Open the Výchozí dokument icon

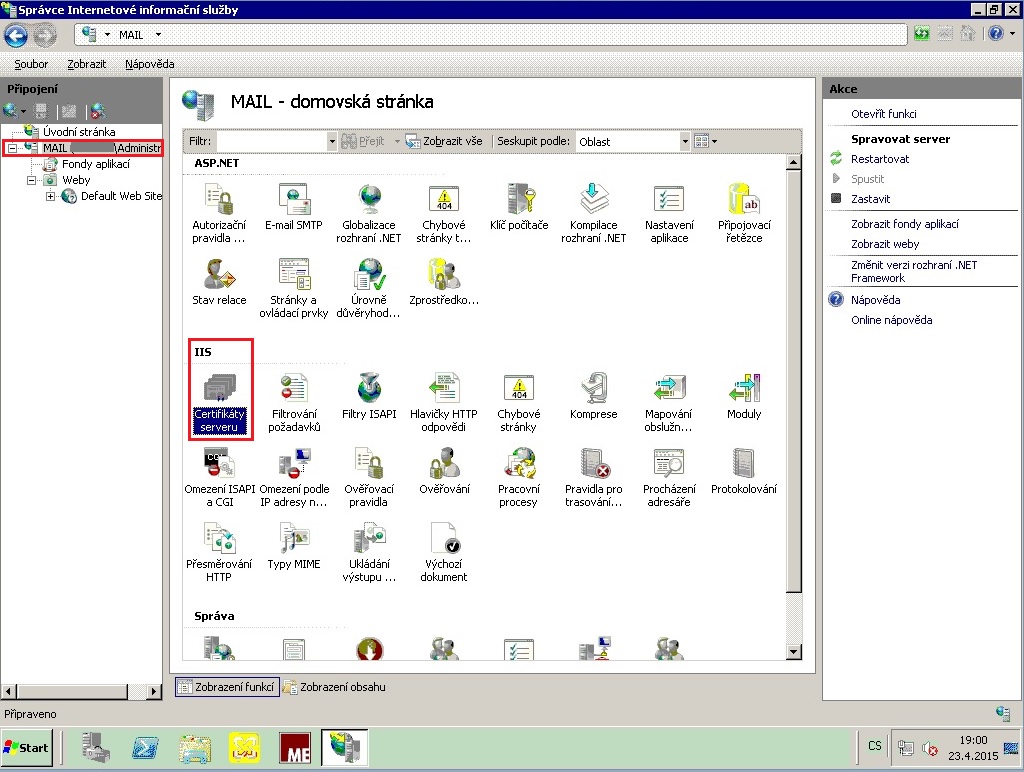coord(443,540)
